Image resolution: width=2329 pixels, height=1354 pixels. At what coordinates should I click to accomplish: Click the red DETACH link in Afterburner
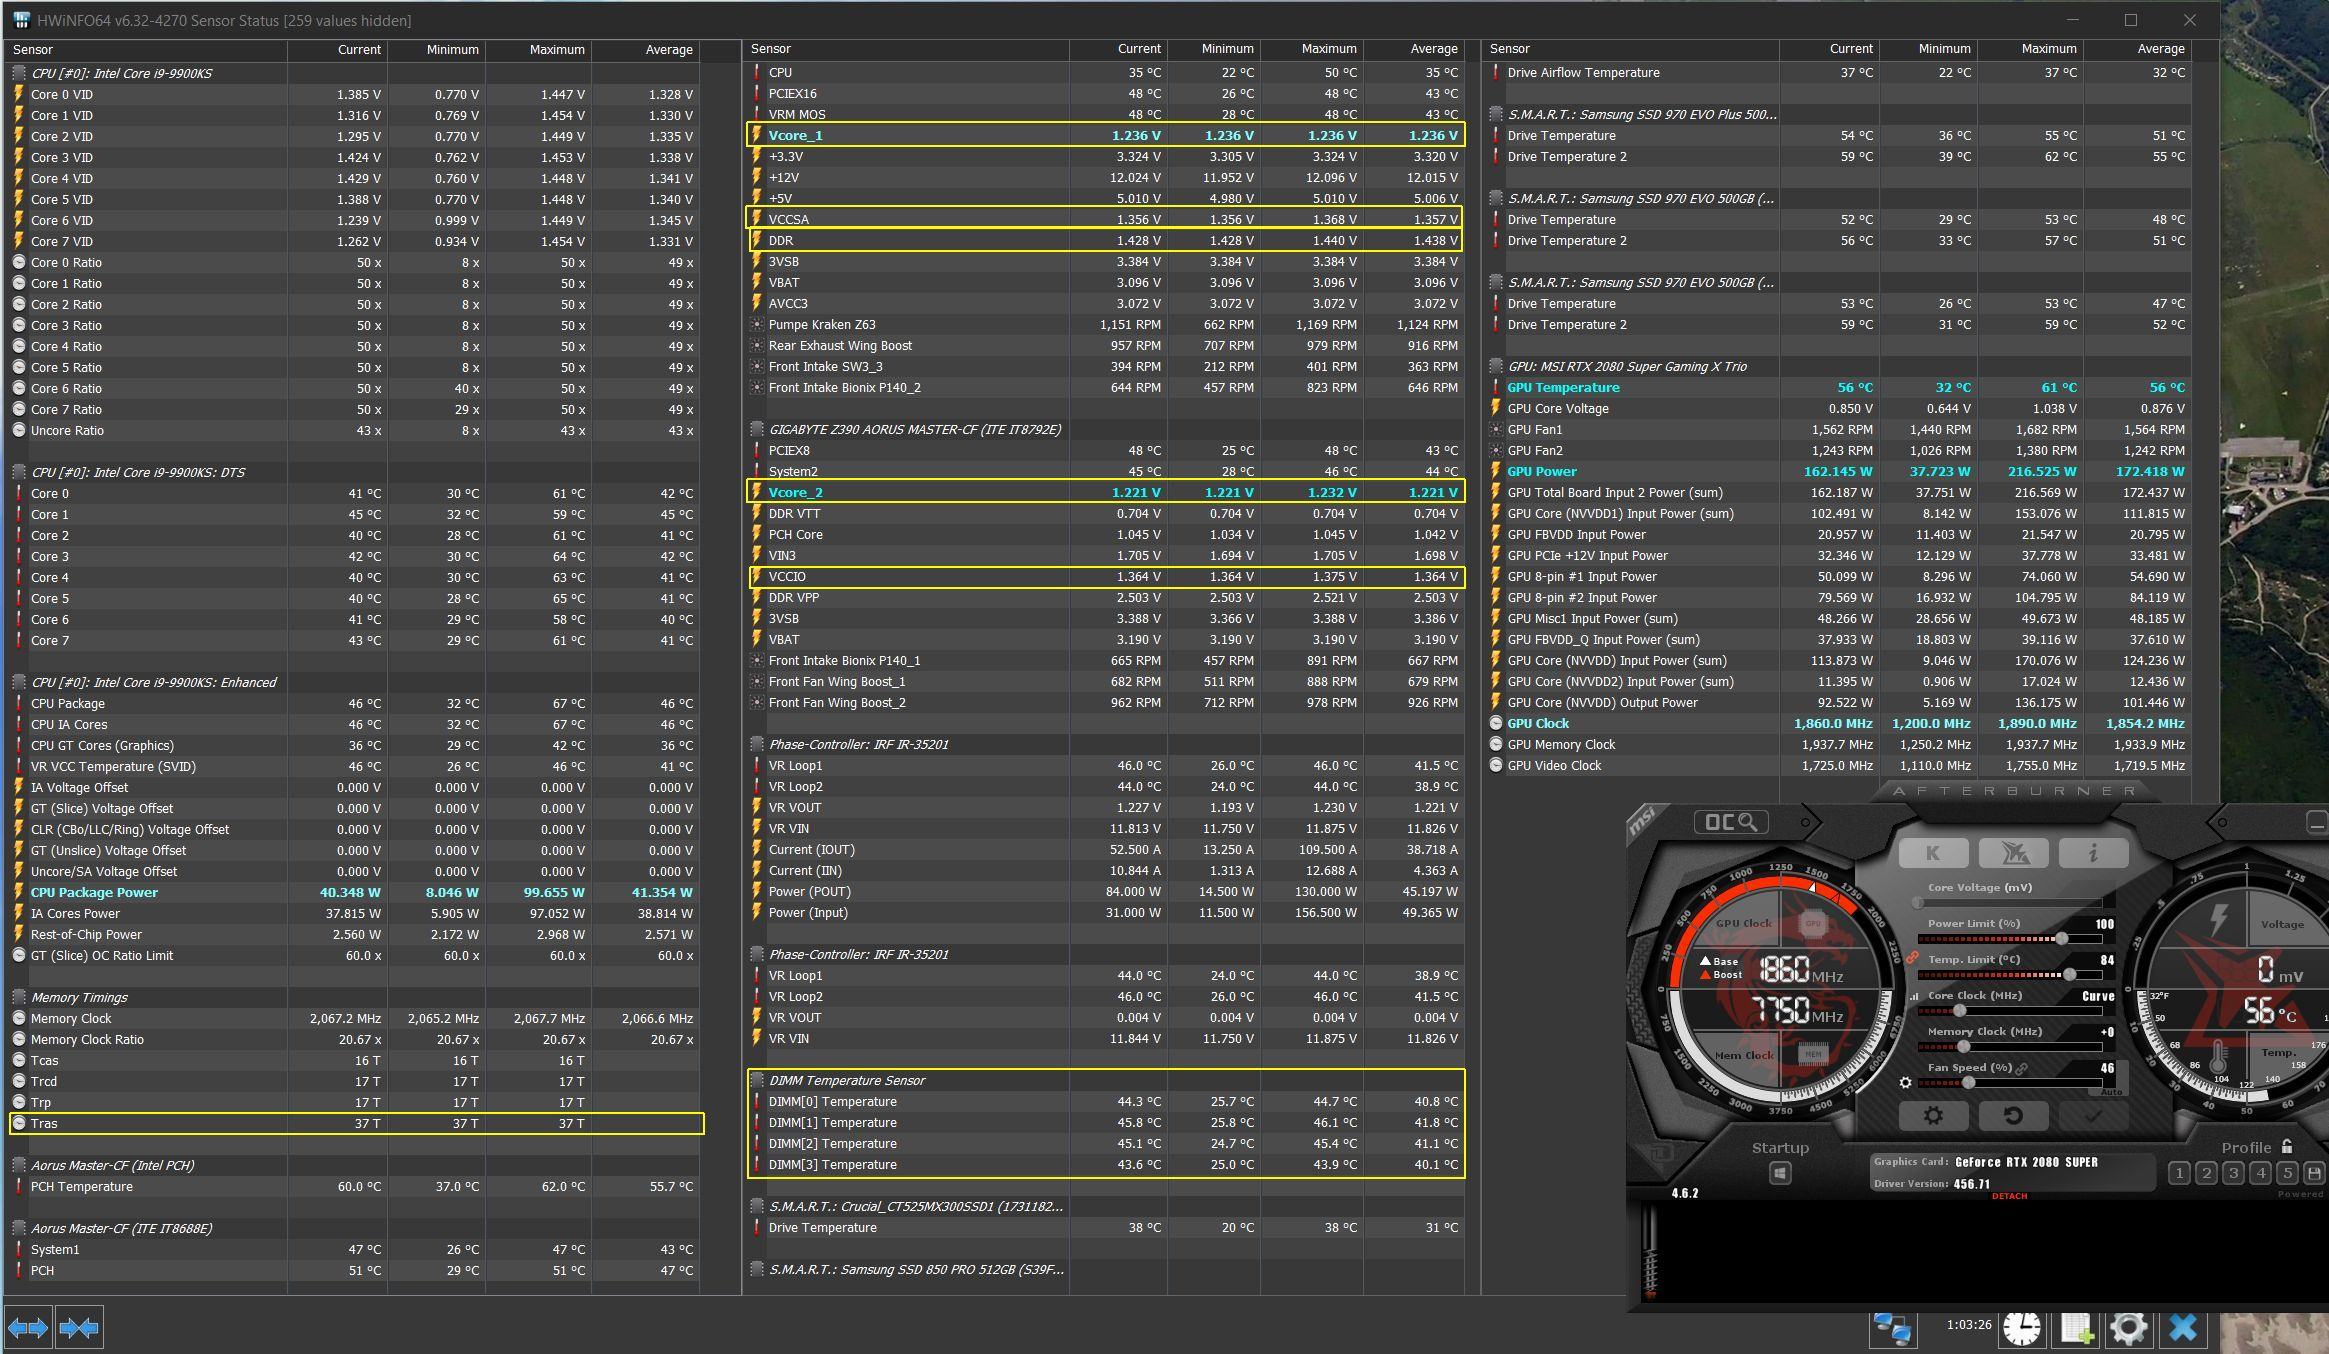[2009, 1196]
